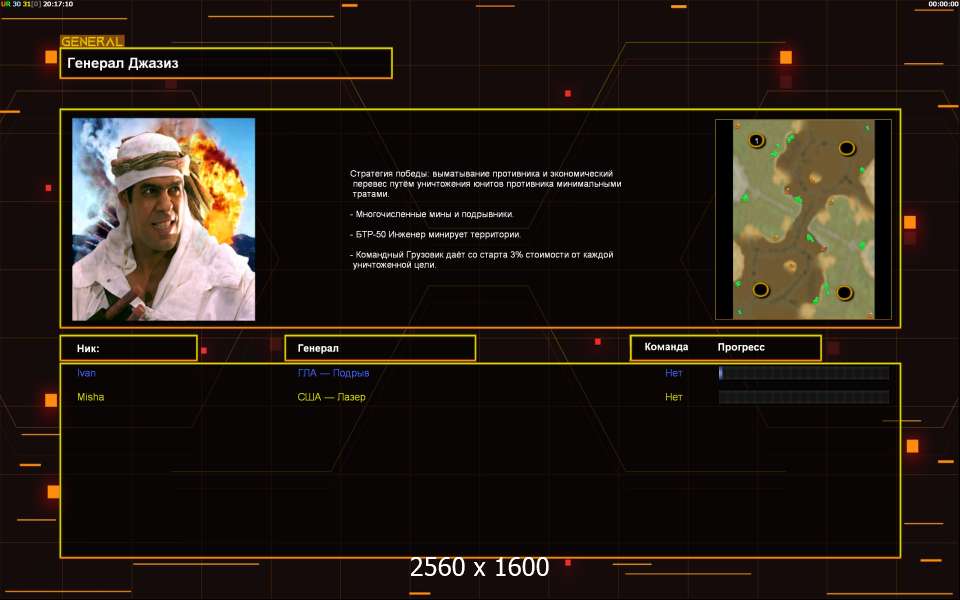This screenshot has width=960, height=600.
Task: Click Ivan's team value 'Нет'
Action: click(x=673, y=373)
